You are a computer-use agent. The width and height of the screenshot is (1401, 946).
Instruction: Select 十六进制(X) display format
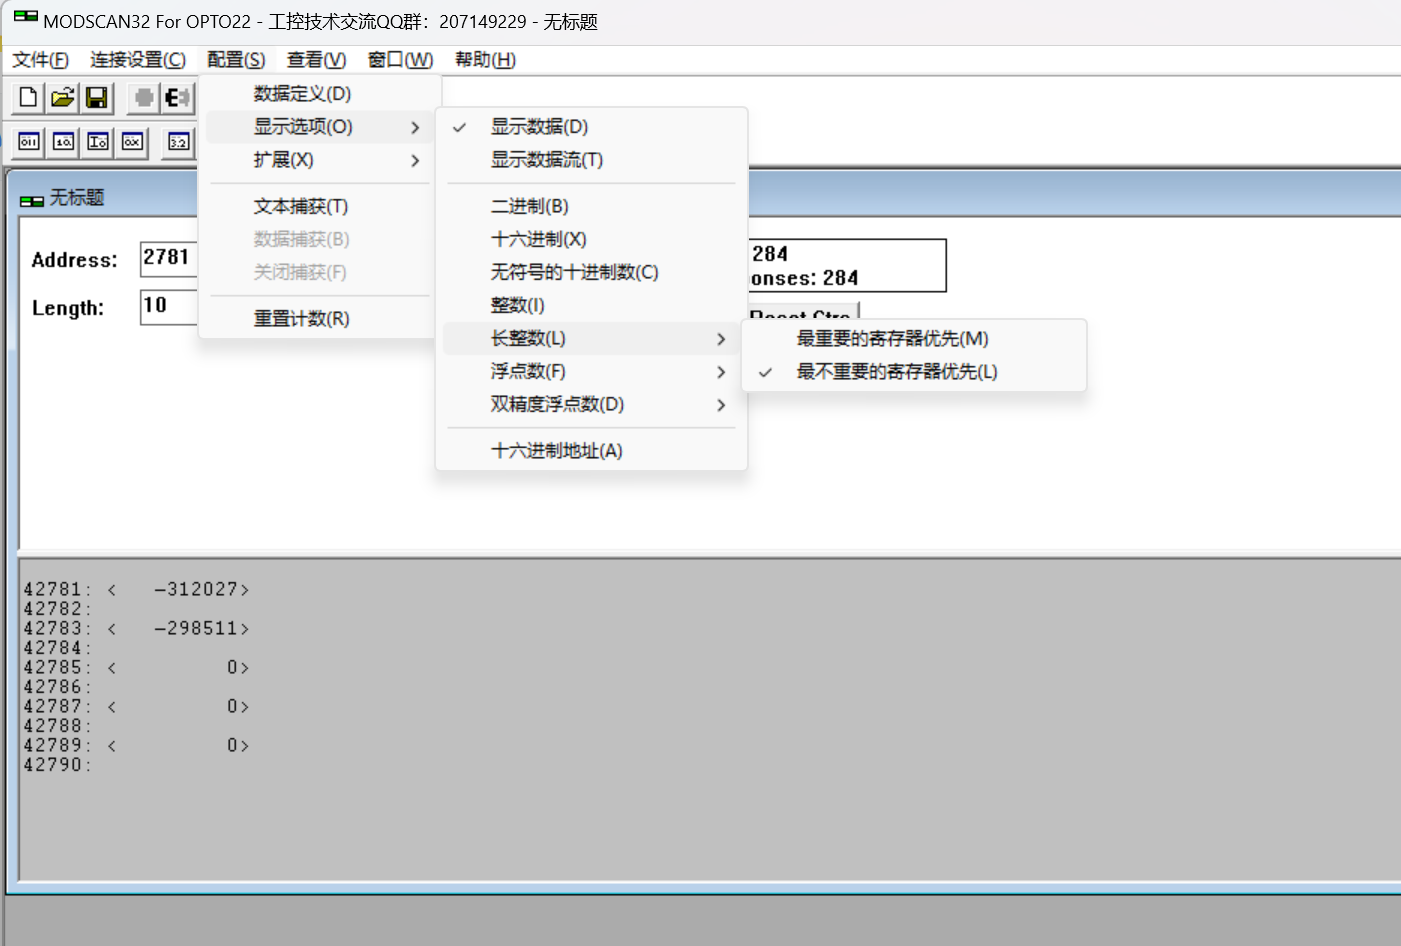pyautogui.click(x=592, y=239)
